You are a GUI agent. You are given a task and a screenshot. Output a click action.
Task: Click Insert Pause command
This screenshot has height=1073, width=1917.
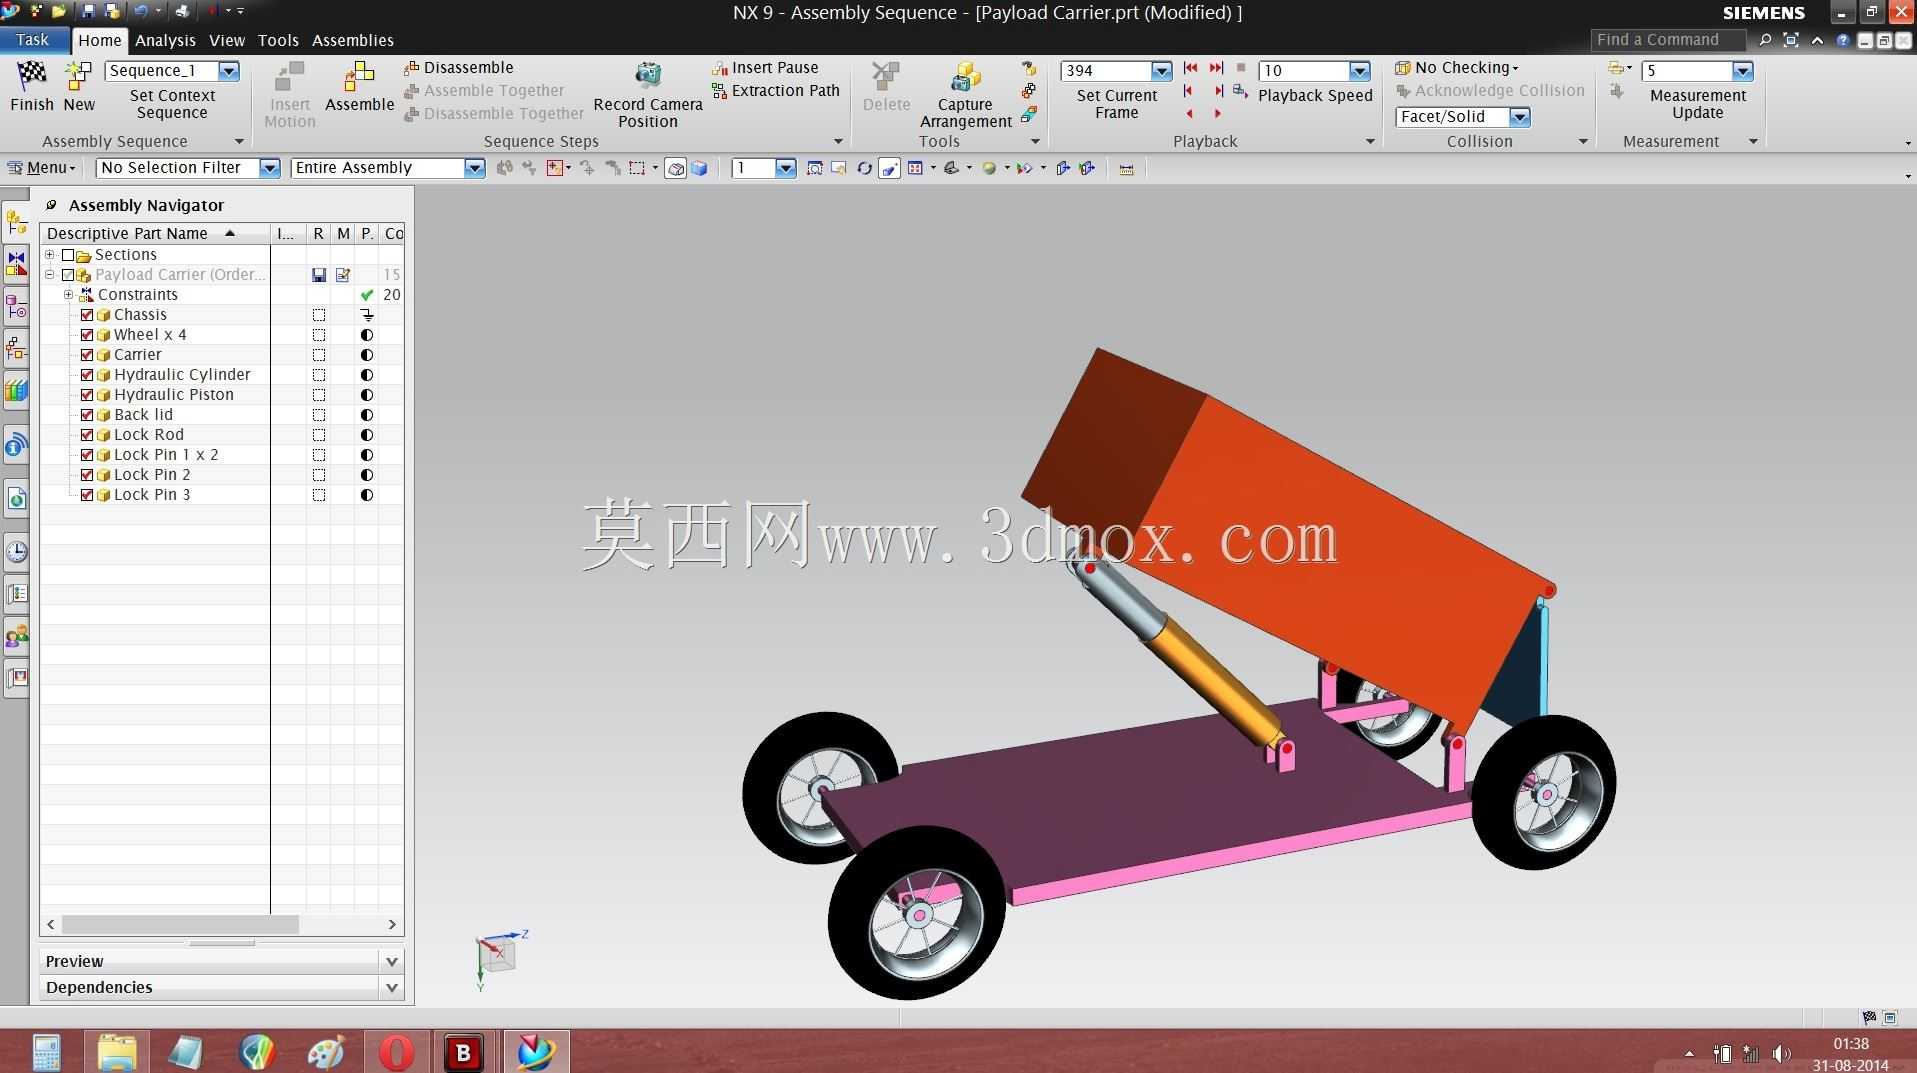coord(765,67)
